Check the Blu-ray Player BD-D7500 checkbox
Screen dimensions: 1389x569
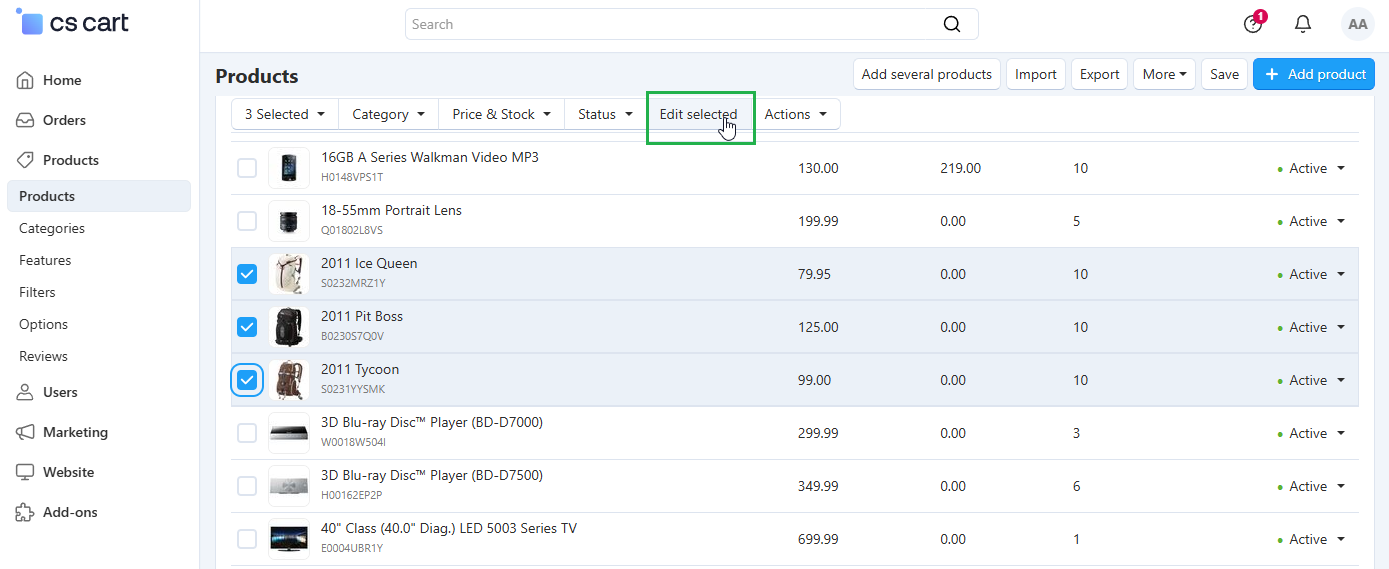click(x=247, y=486)
